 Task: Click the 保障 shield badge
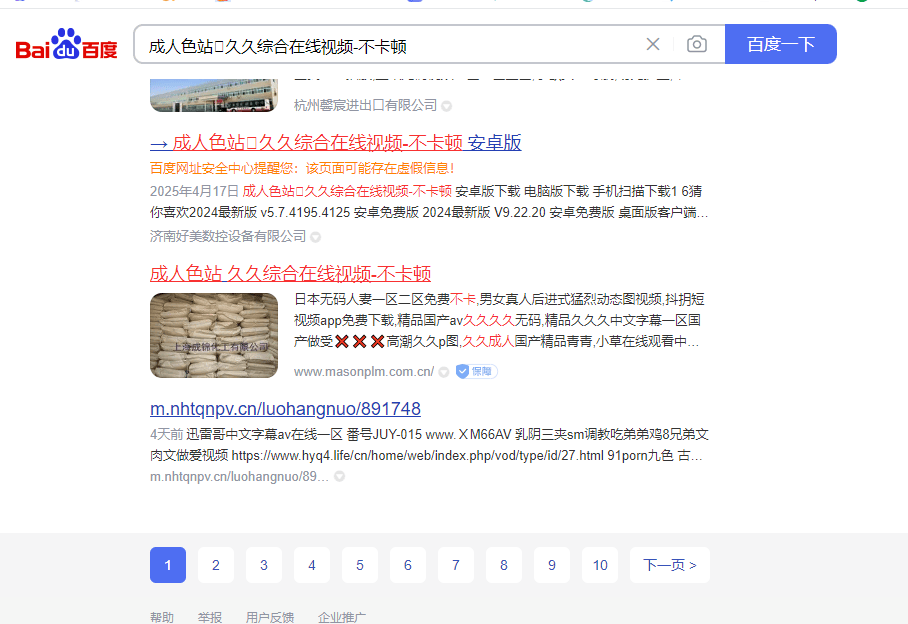tap(477, 372)
